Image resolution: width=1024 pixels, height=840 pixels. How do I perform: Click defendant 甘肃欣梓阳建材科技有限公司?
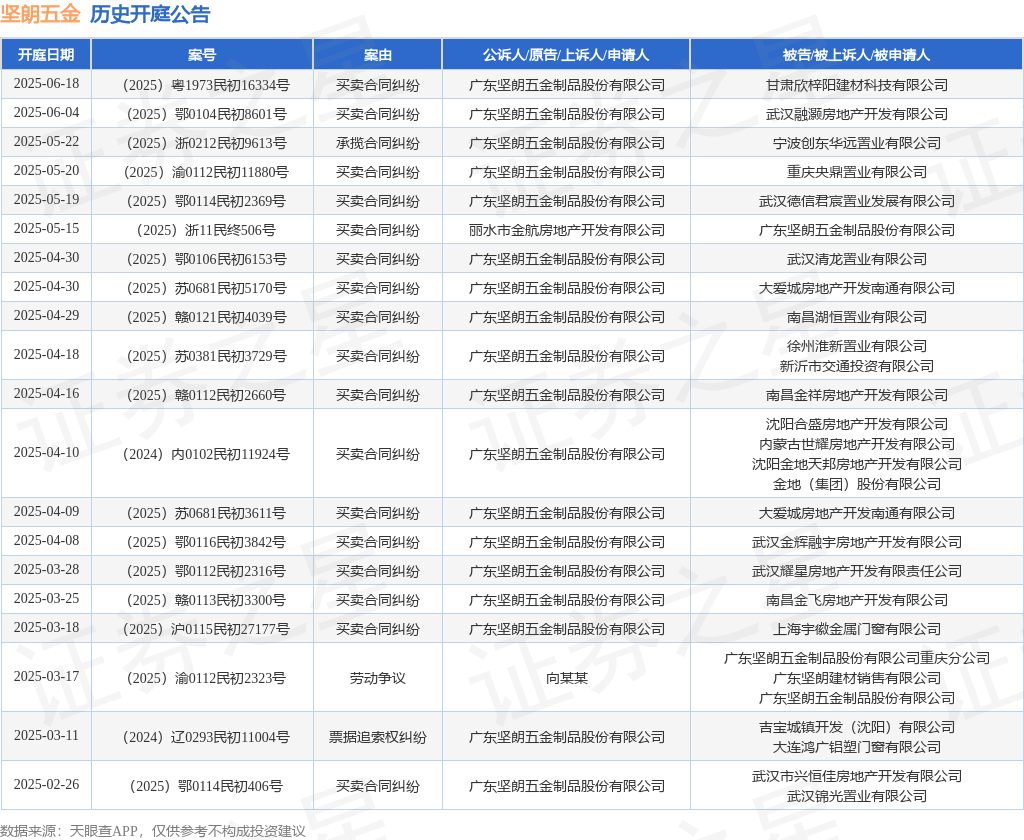click(857, 85)
